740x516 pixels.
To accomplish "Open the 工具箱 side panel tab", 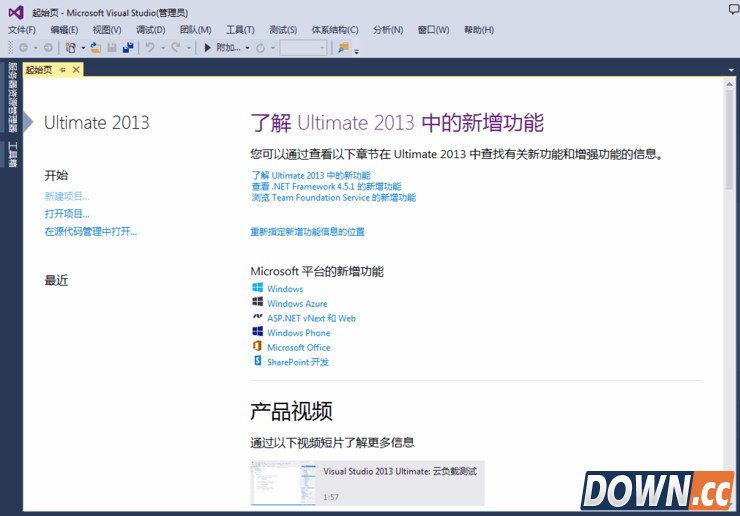I will coord(12,153).
